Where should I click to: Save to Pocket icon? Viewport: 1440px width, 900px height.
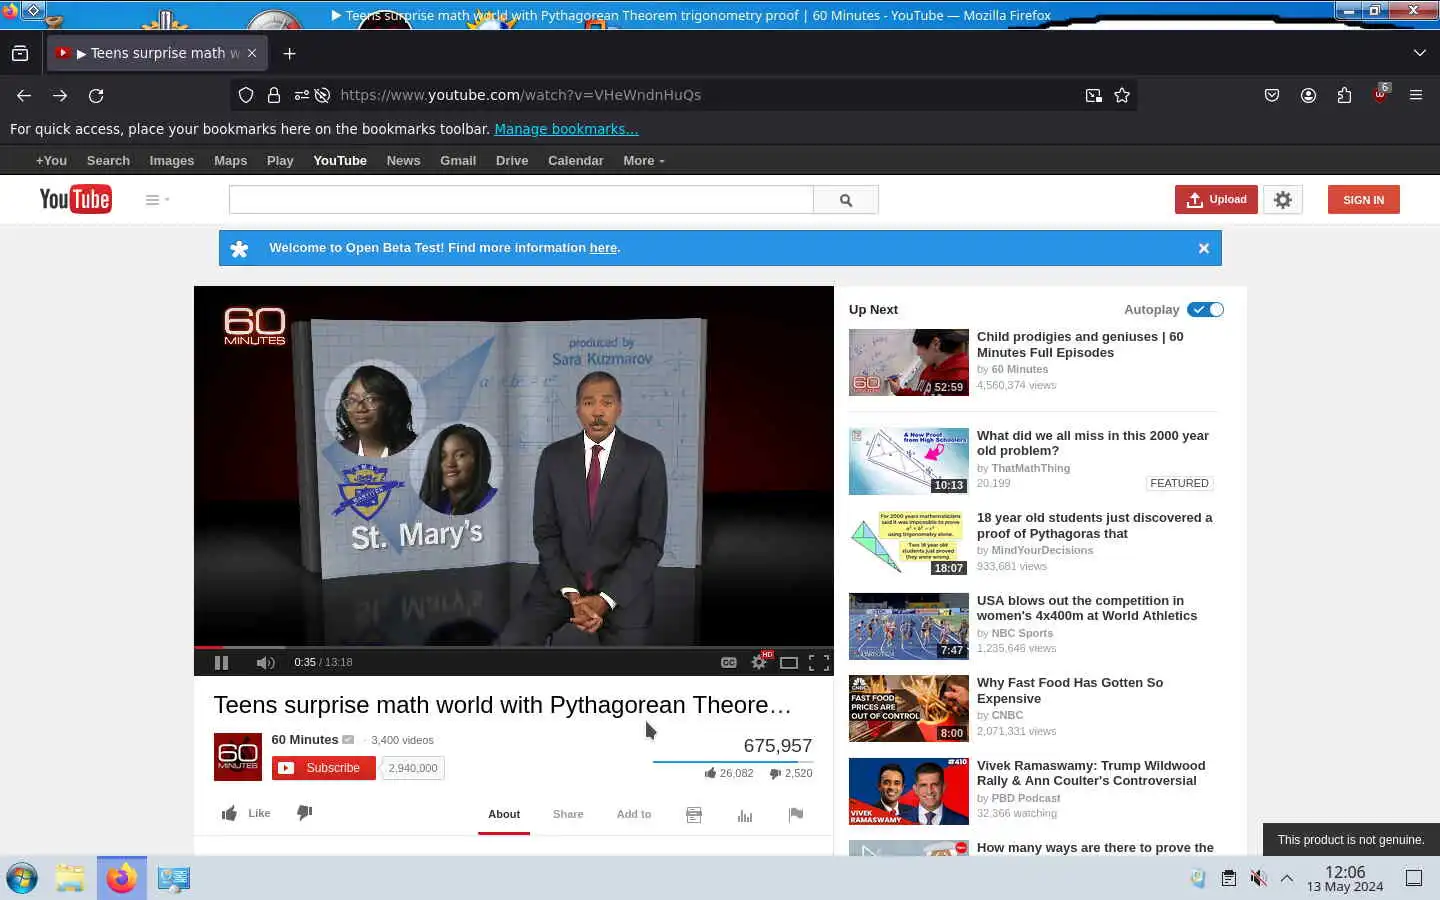[1272, 95]
